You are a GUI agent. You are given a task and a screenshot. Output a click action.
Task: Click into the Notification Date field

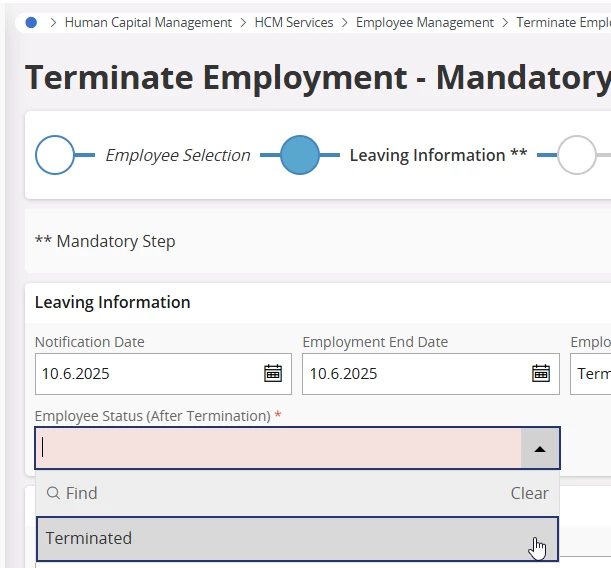coord(148,373)
